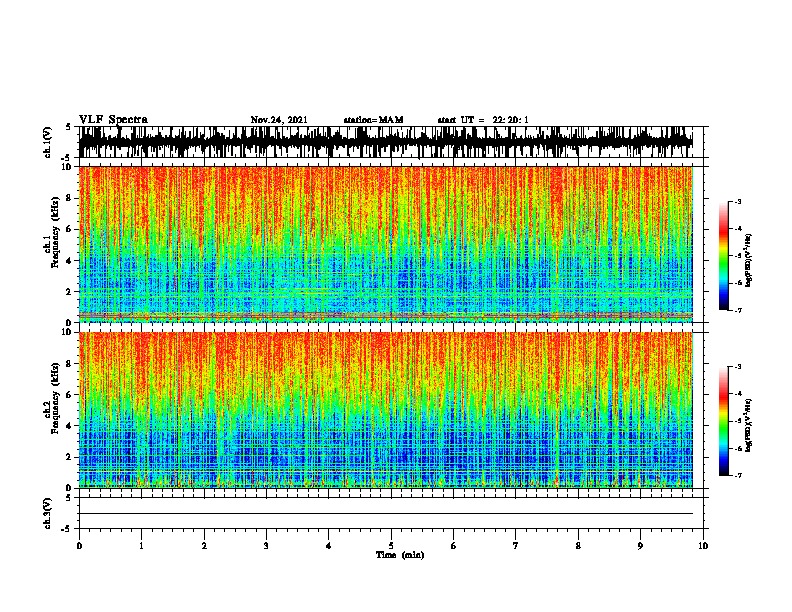The image size is (792, 612).
Task: Click the "ch.3(V)" y-axis label at bottom
Action: pyautogui.click(x=48, y=513)
